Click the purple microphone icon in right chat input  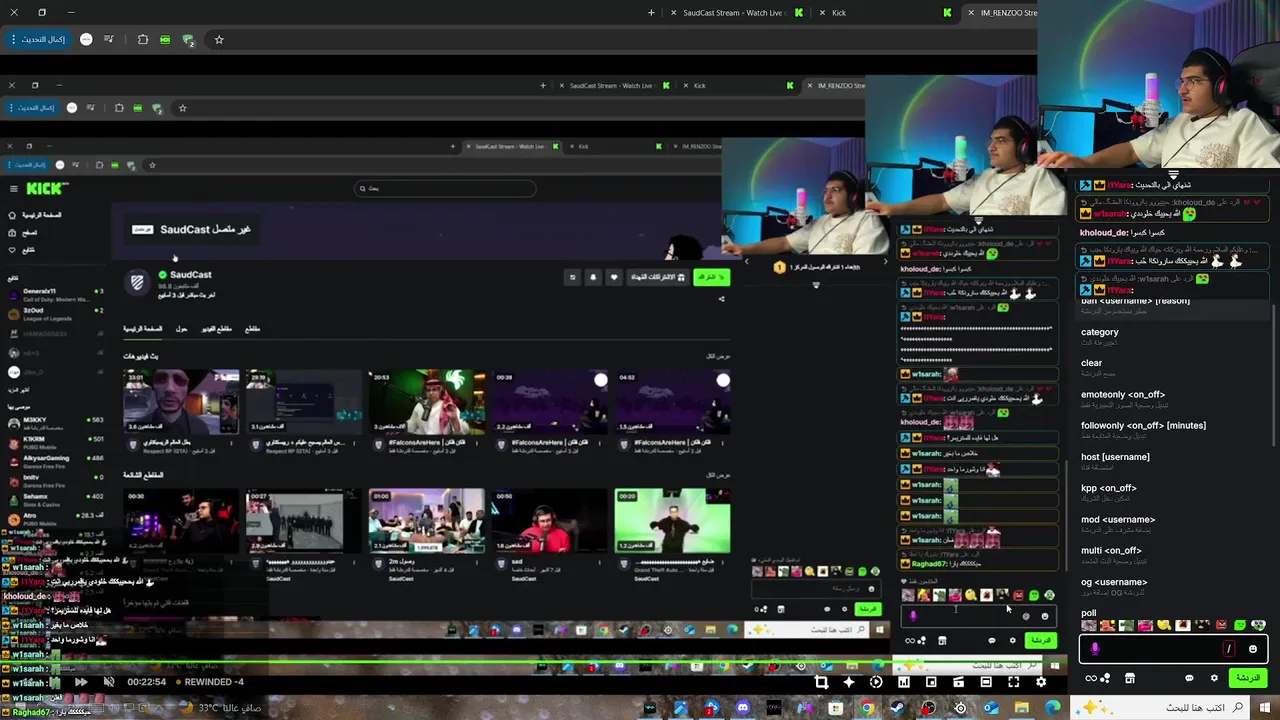point(1095,649)
